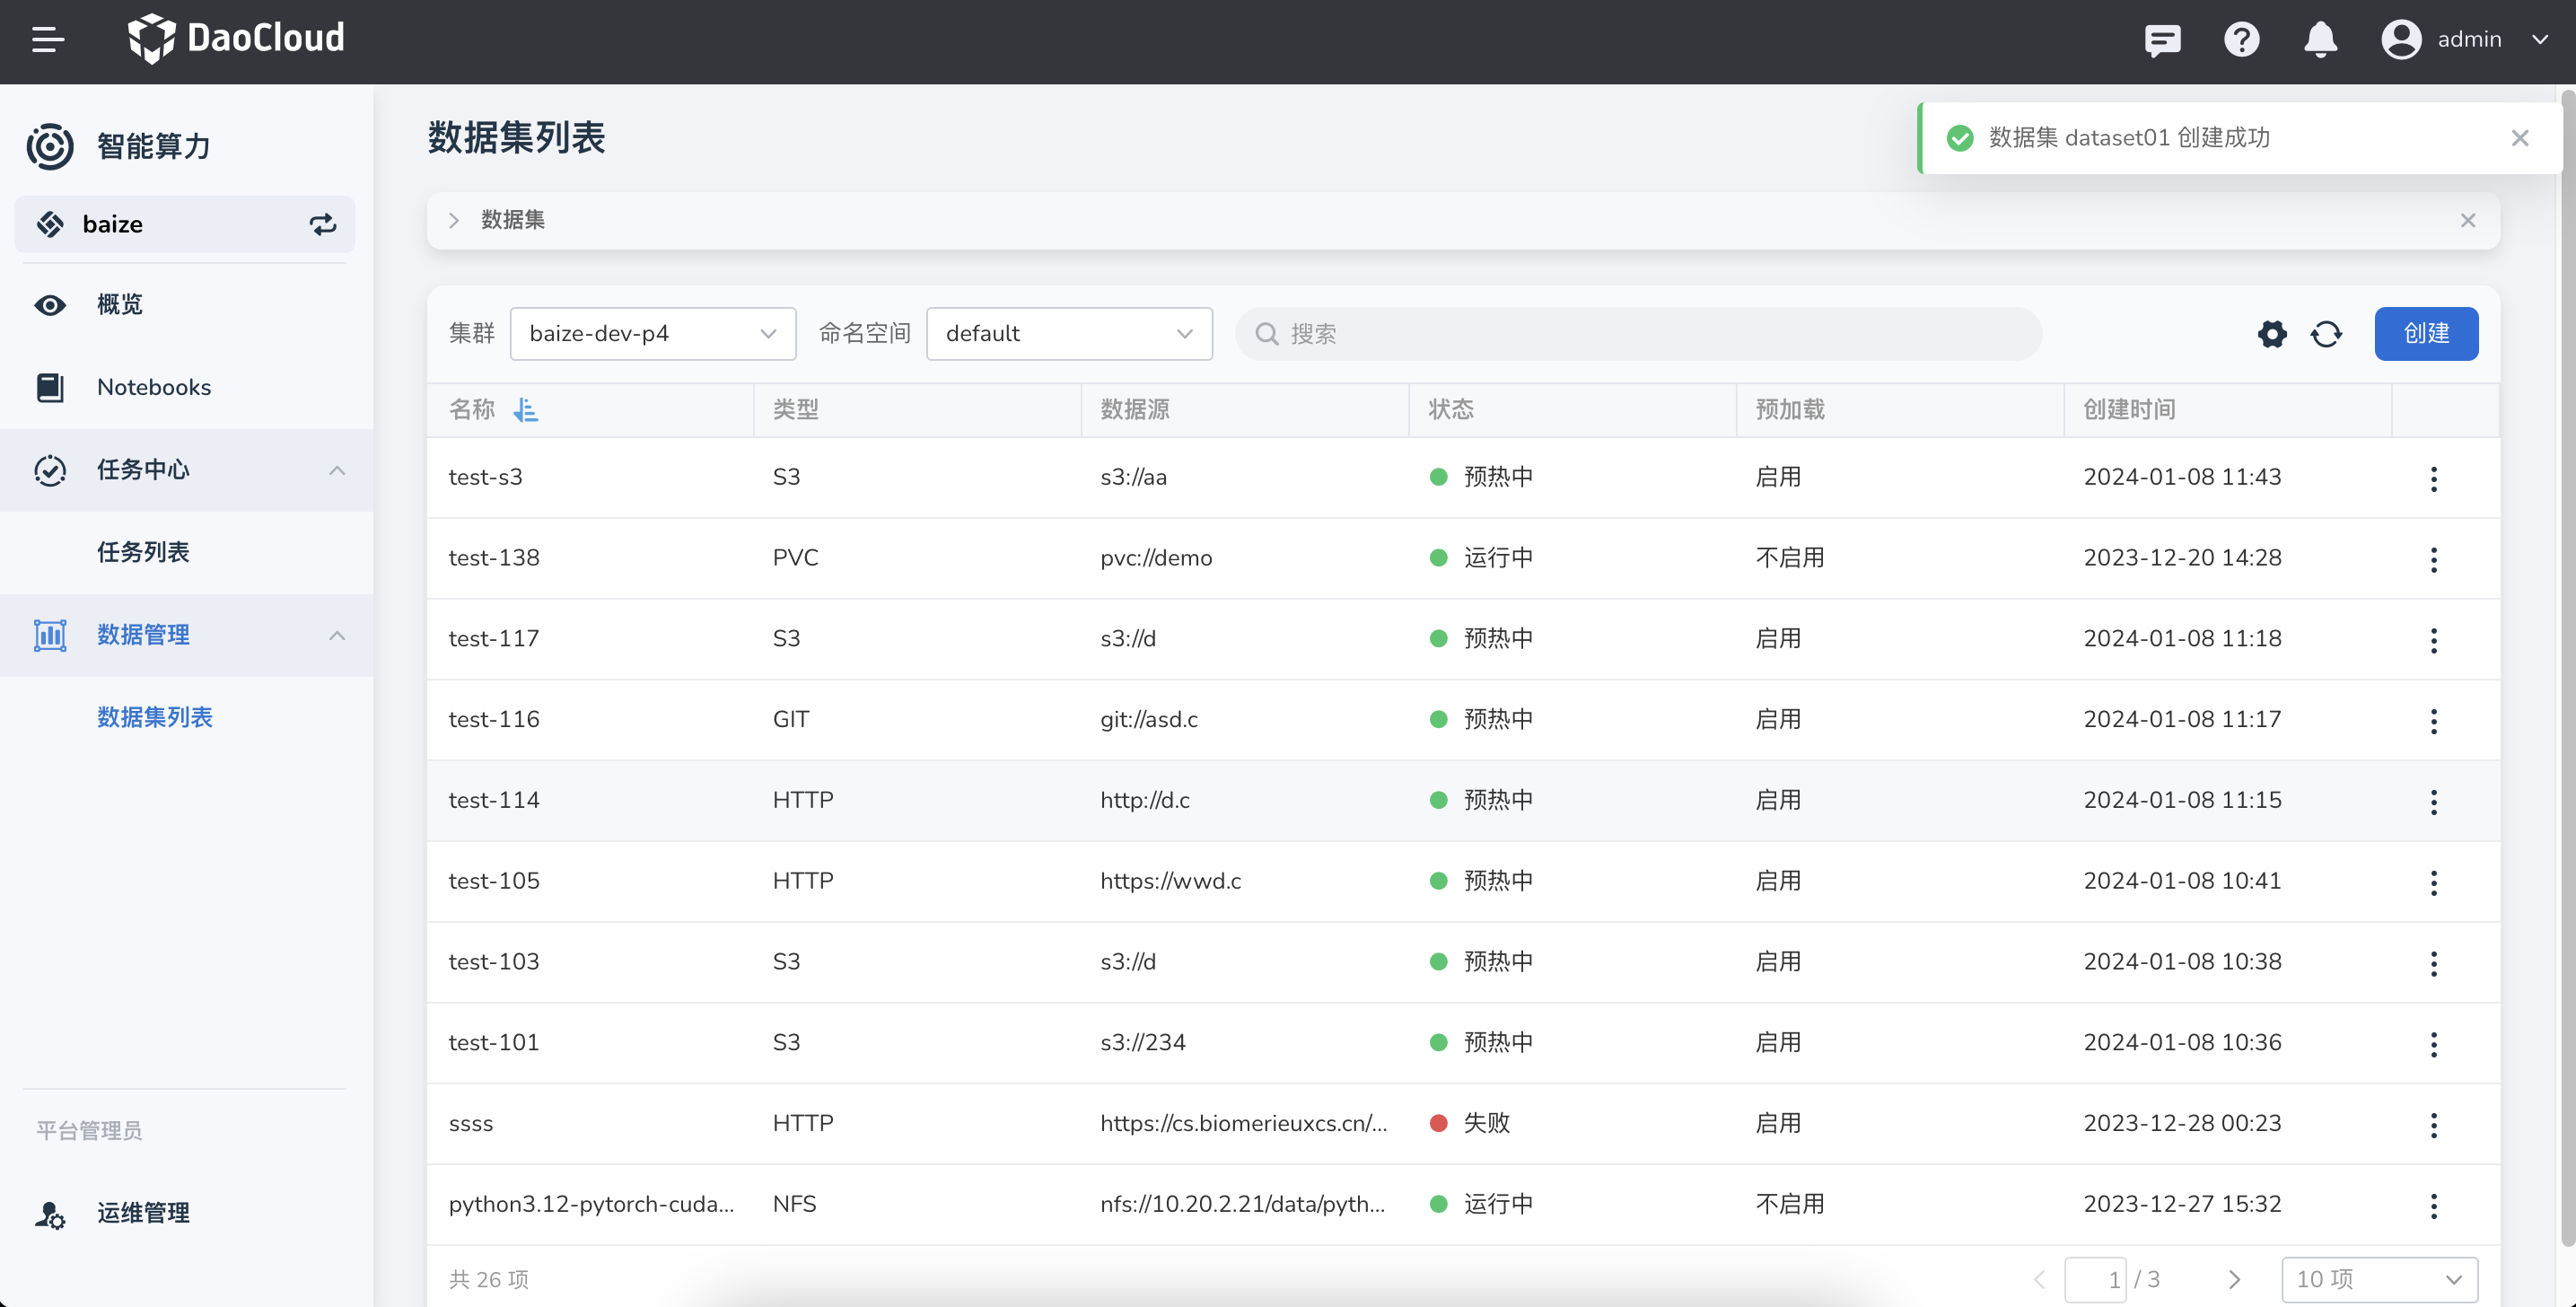Screen dimensions: 2576x1307
Task: Refresh the dataset list
Action: (x=2326, y=334)
